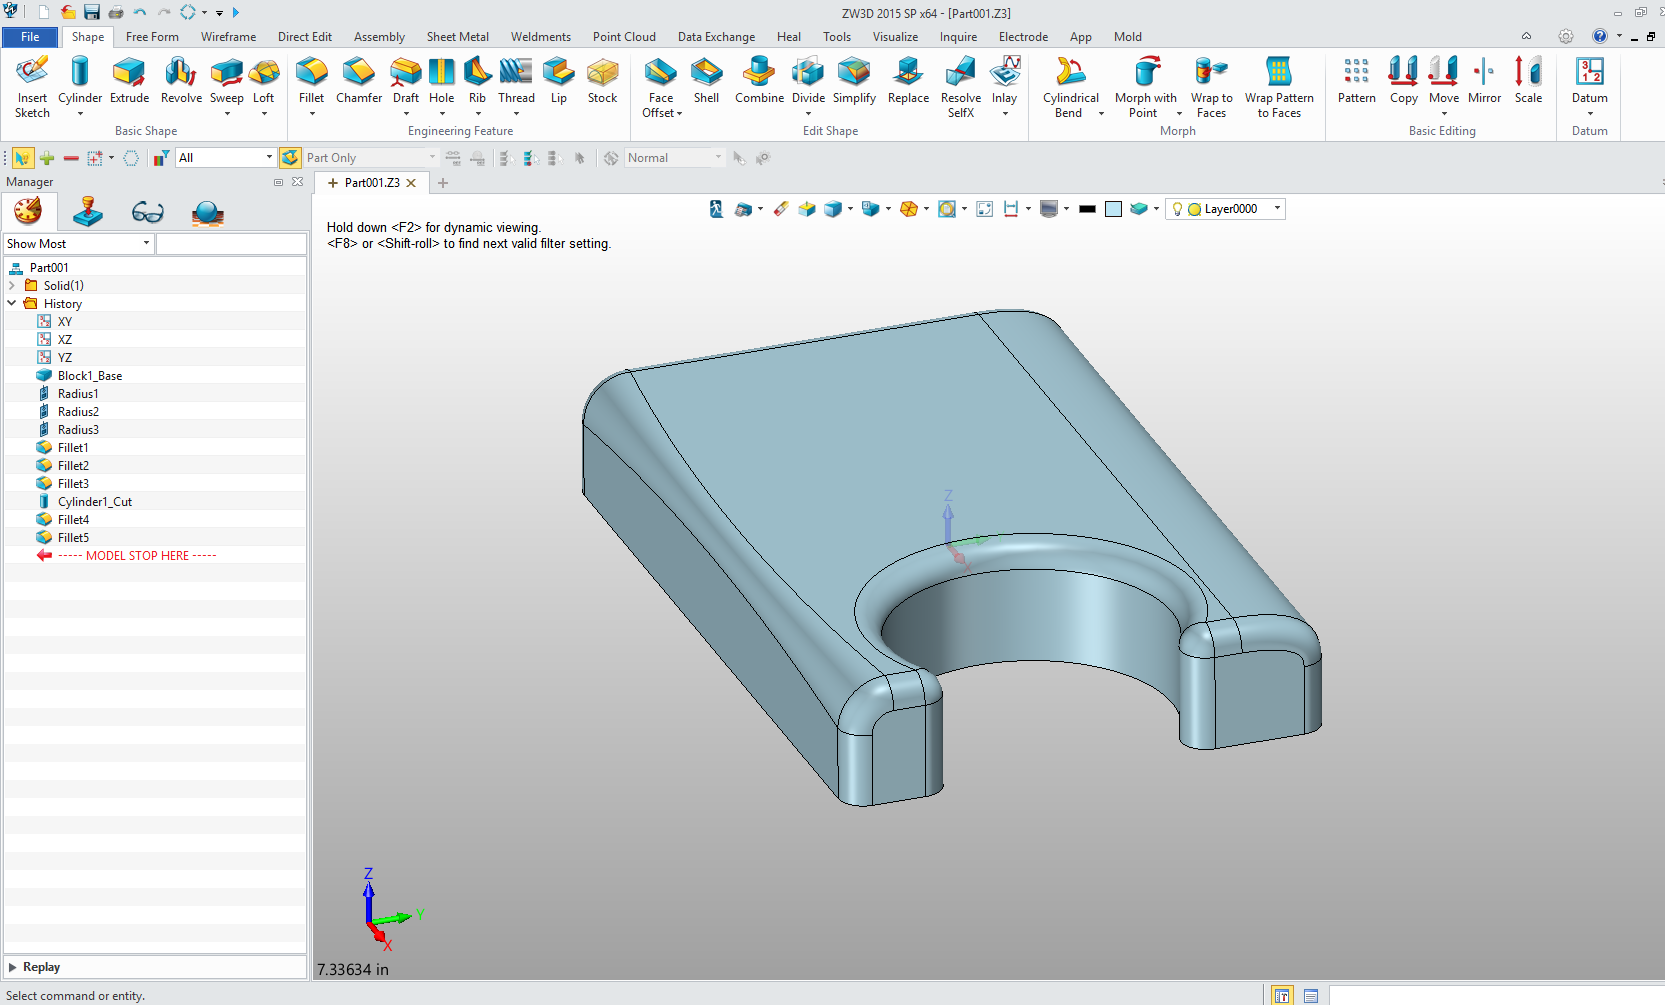The height and width of the screenshot is (1005, 1665).
Task: Toggle the pick selection arrow mode
Action: click(x=22, y=158)
